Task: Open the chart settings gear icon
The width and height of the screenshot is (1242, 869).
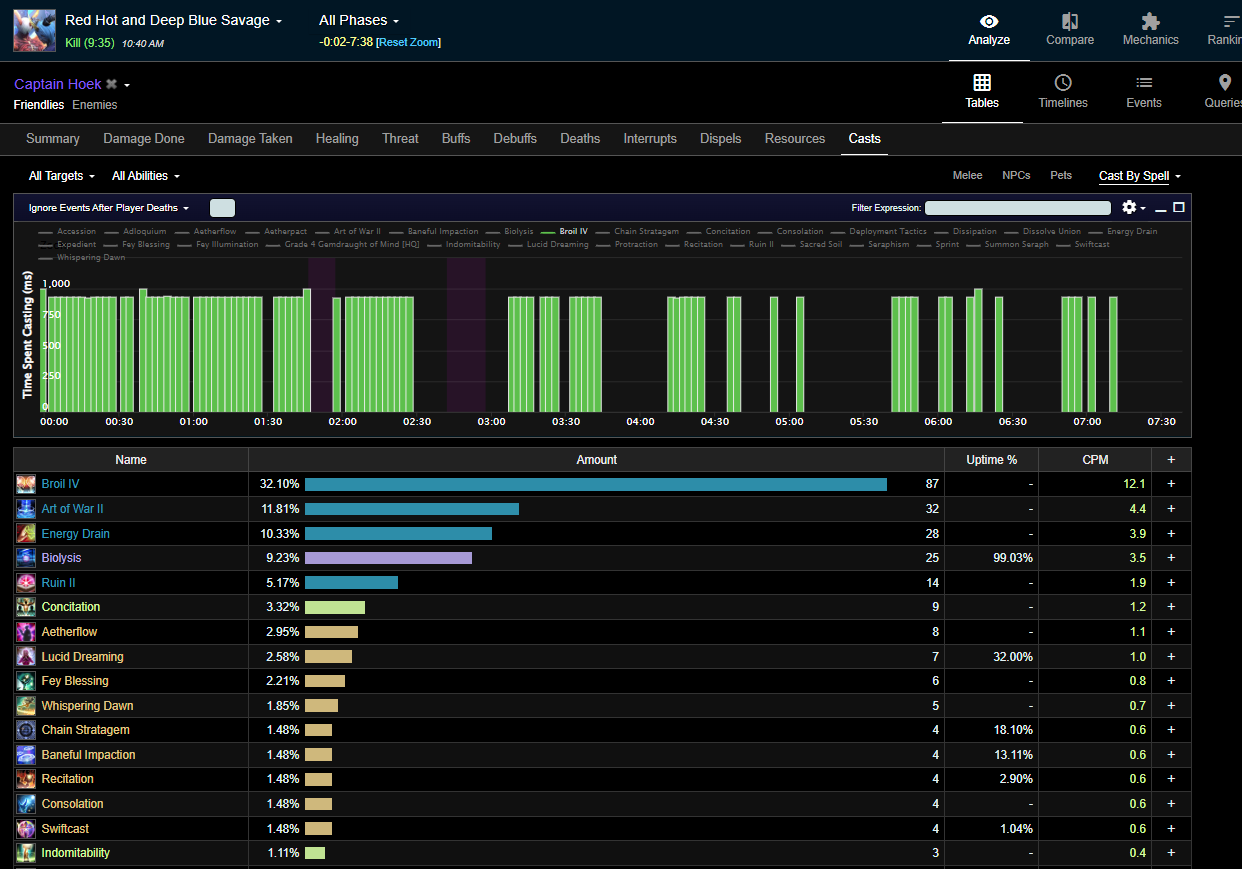Action: 1130,207
